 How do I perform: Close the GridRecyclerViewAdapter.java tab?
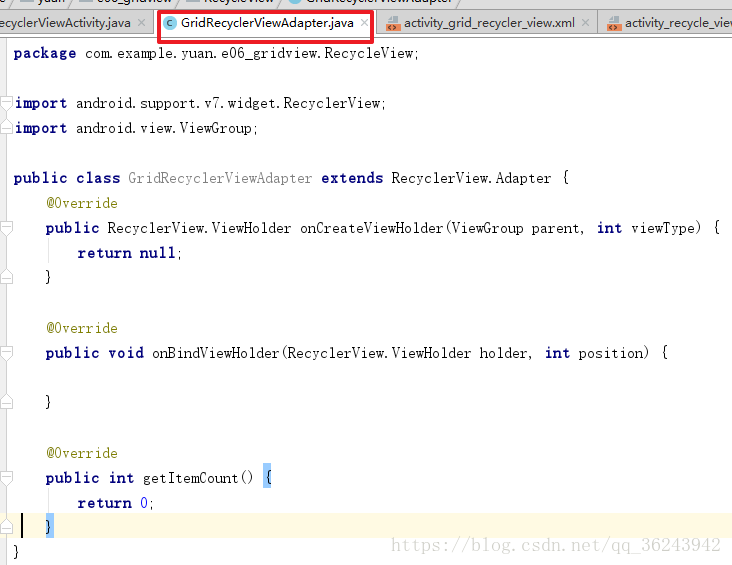(x=364, y=22)
